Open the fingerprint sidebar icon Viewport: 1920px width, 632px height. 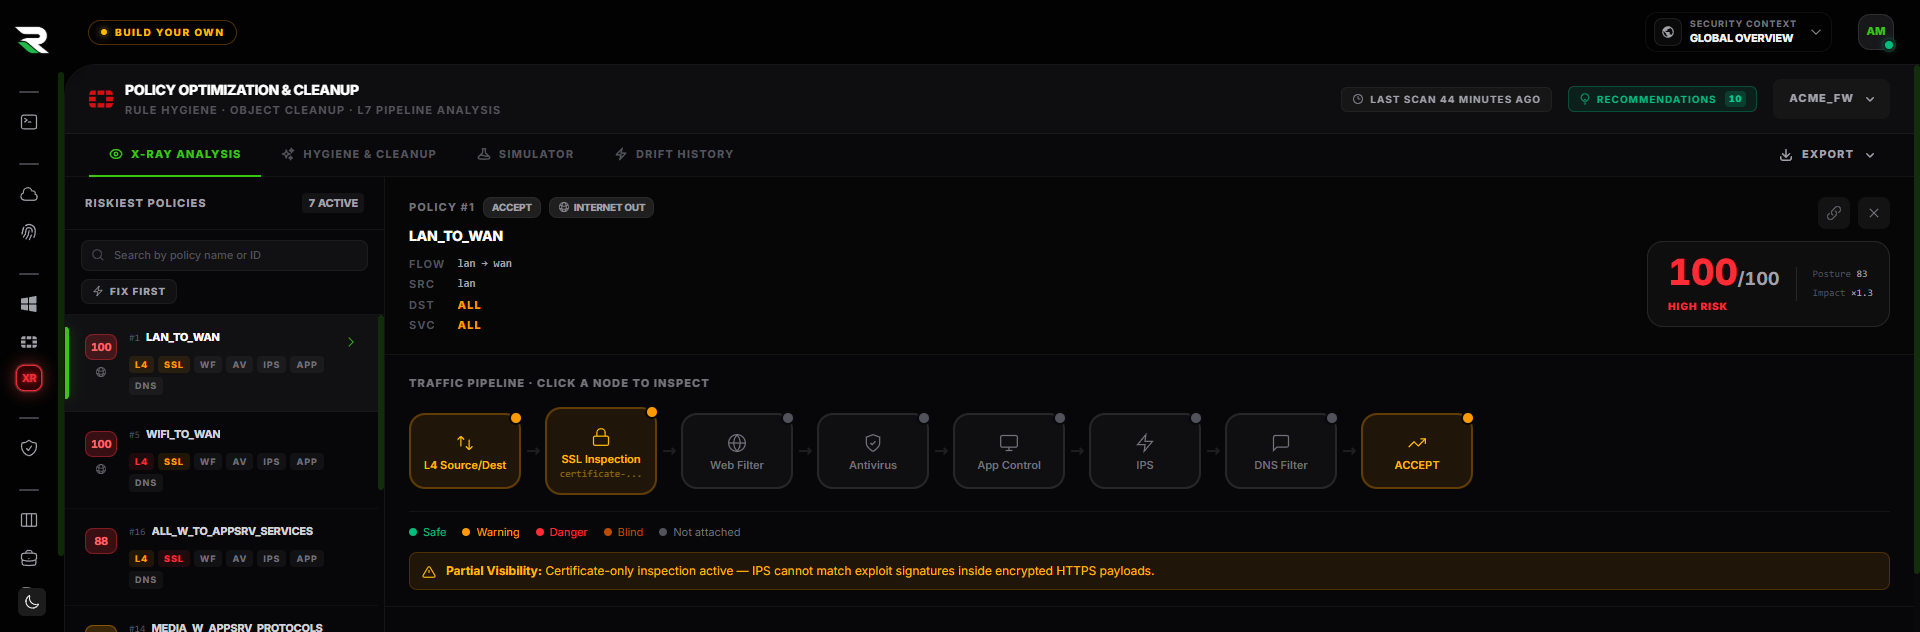point(29,232)
